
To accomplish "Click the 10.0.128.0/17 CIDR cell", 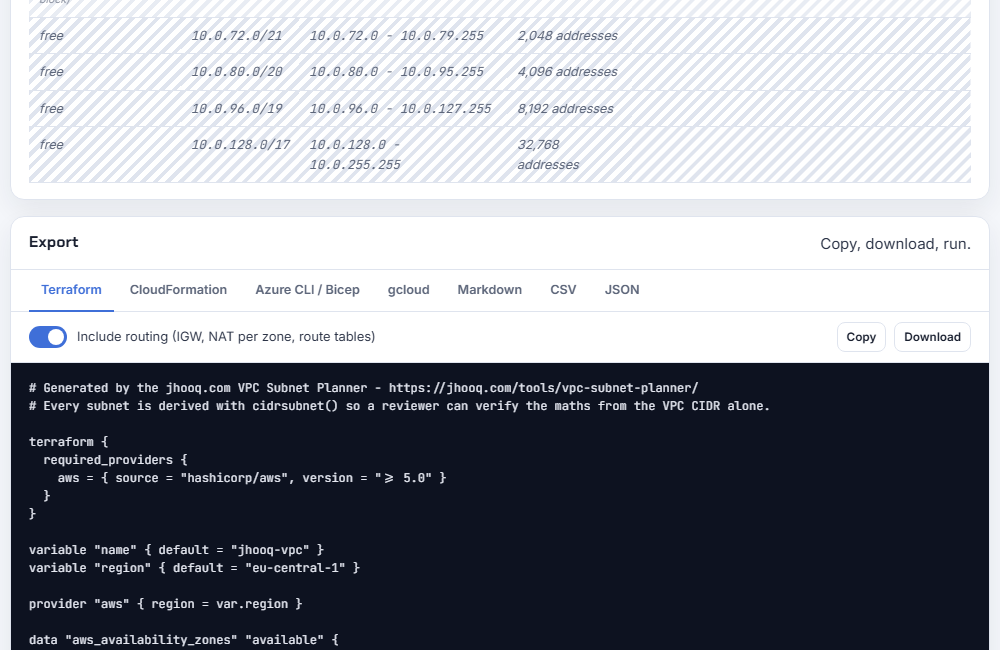I will (x=240, y=145).
